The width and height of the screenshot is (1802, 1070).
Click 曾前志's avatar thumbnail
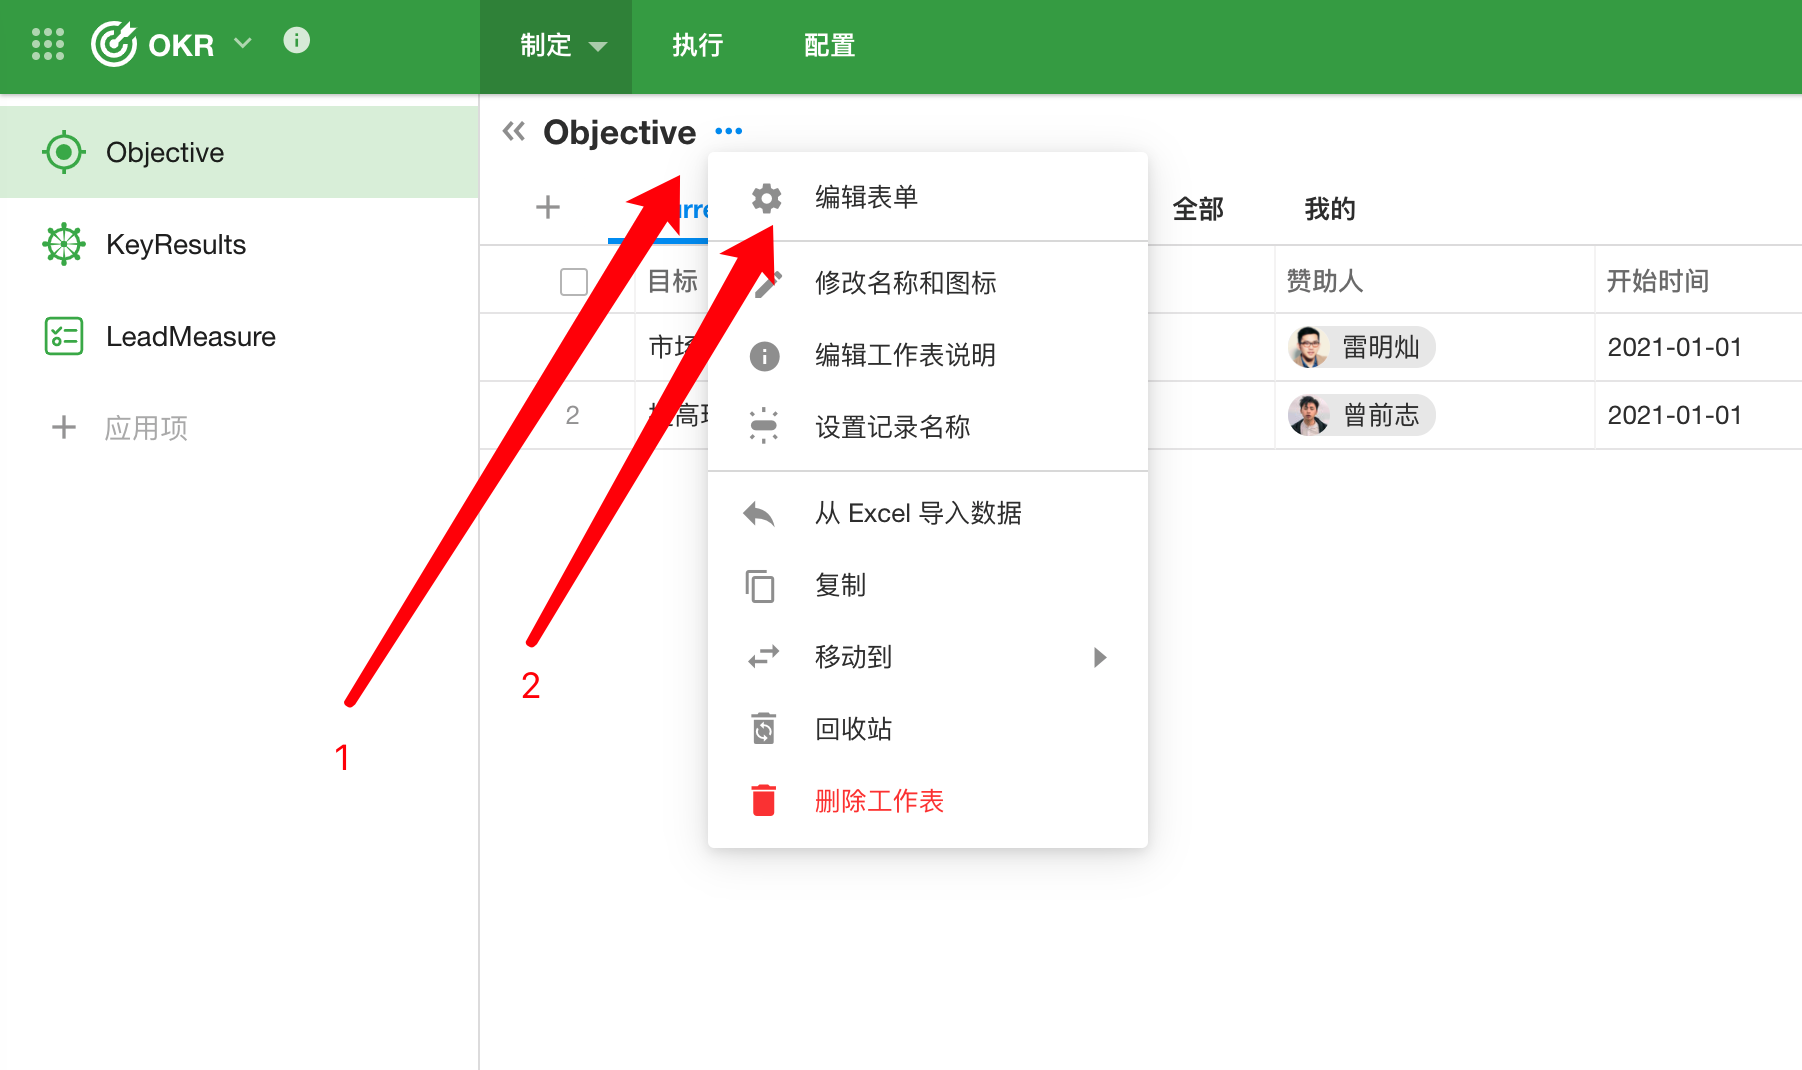(x=1309, y=415)
